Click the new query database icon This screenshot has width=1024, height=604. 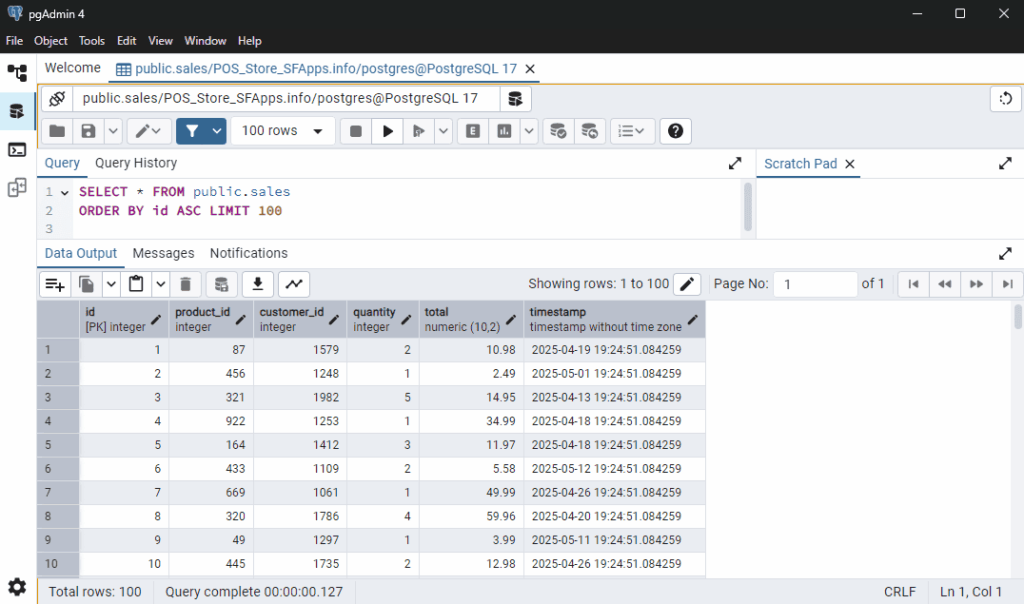515,99
